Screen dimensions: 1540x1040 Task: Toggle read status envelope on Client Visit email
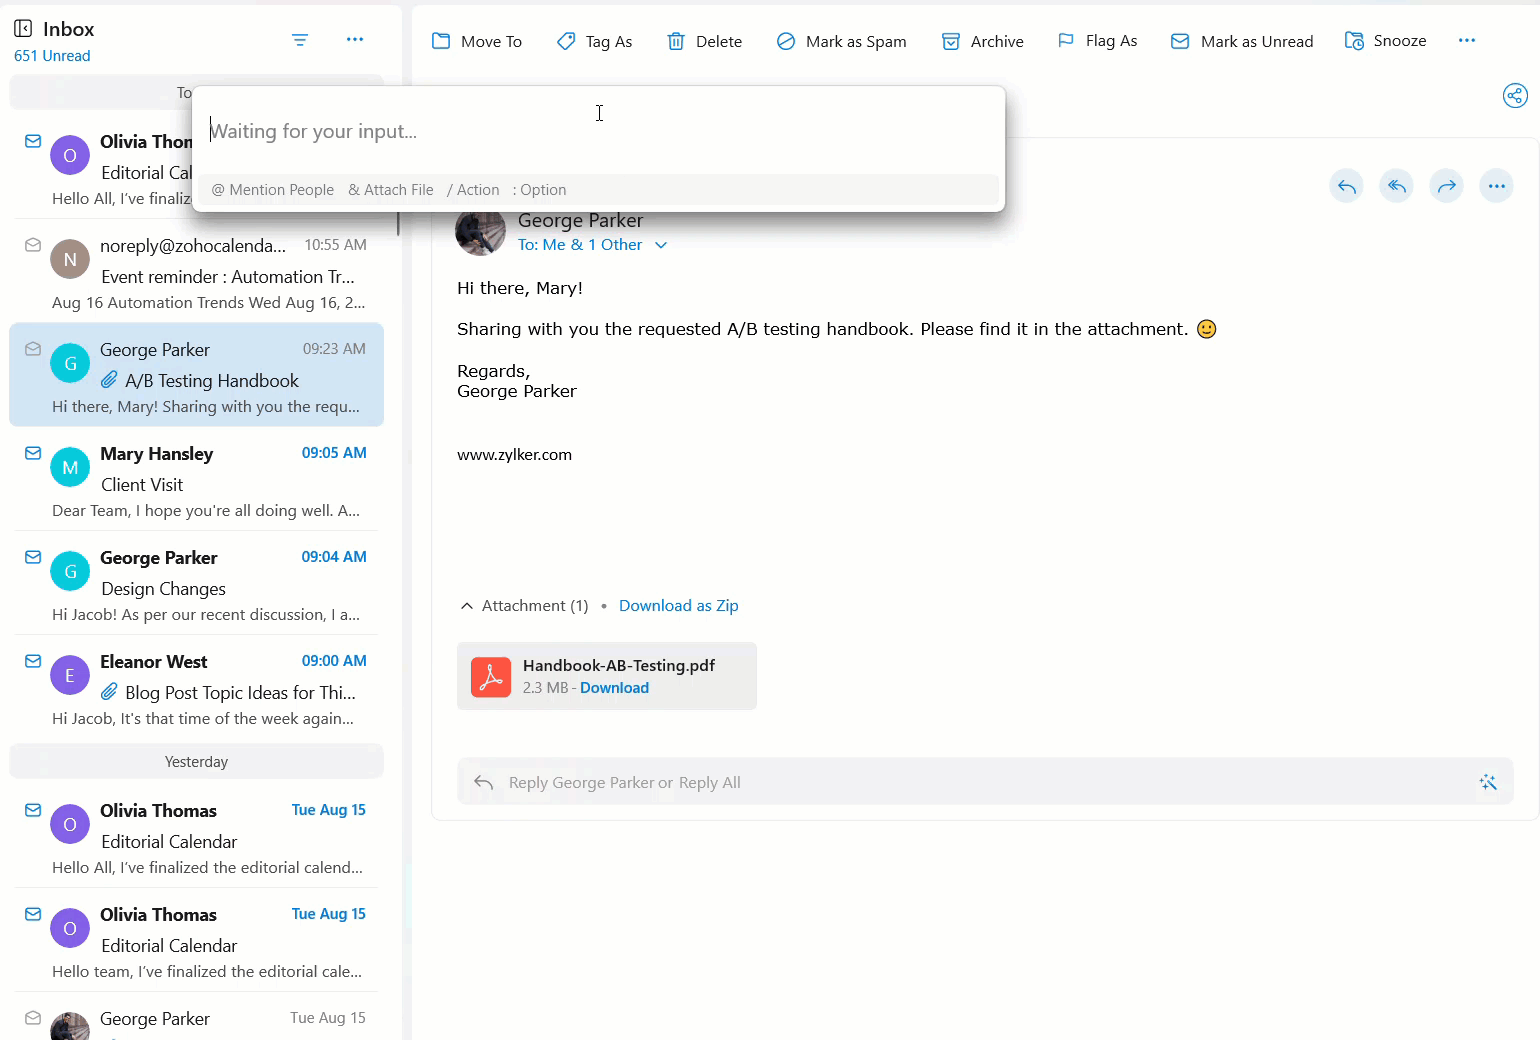tap(33, 453)
